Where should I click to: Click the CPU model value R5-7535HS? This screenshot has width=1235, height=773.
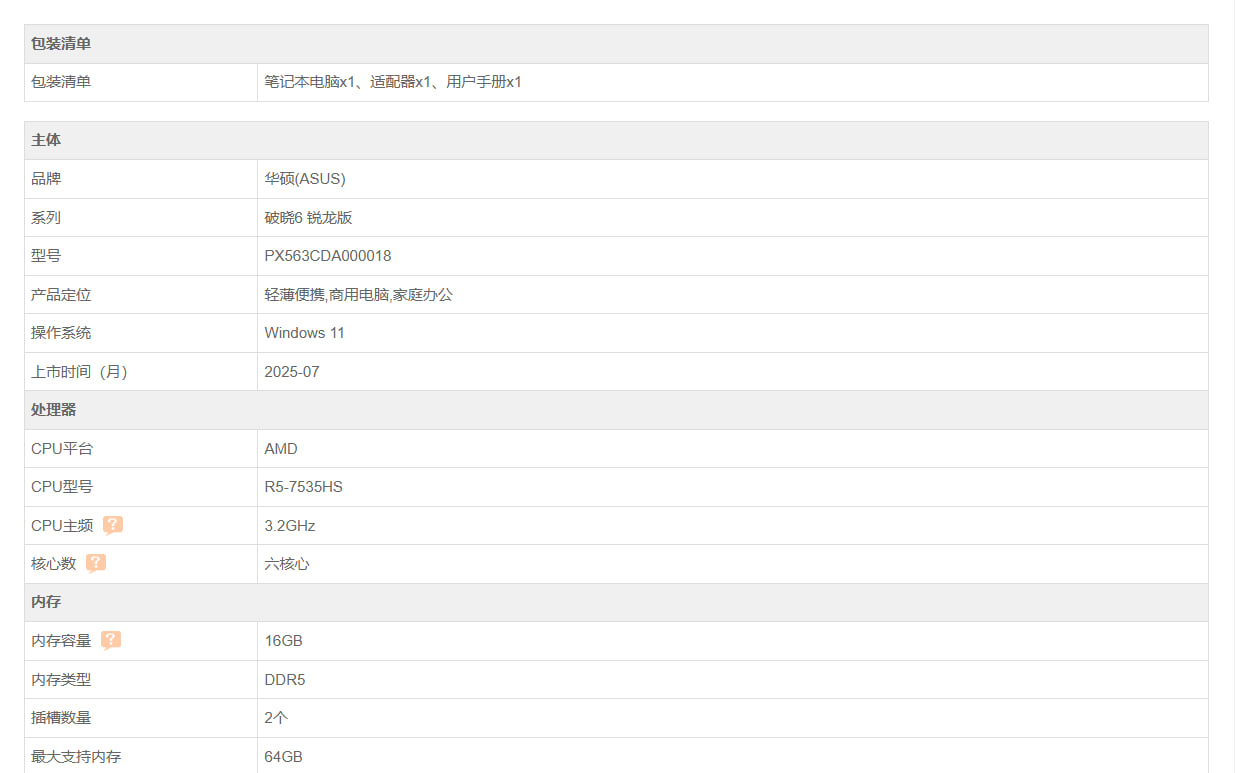tap(304, 487)
